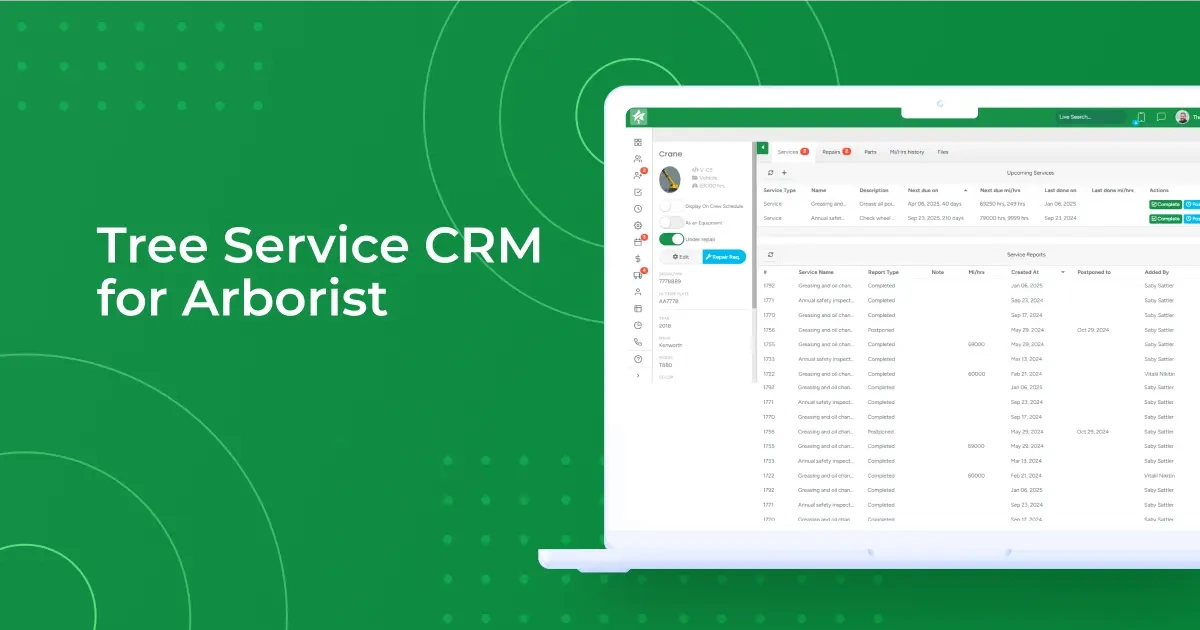Click the plus icon to add a service
The image size is (1200, 630).
(x=784, y=172)
